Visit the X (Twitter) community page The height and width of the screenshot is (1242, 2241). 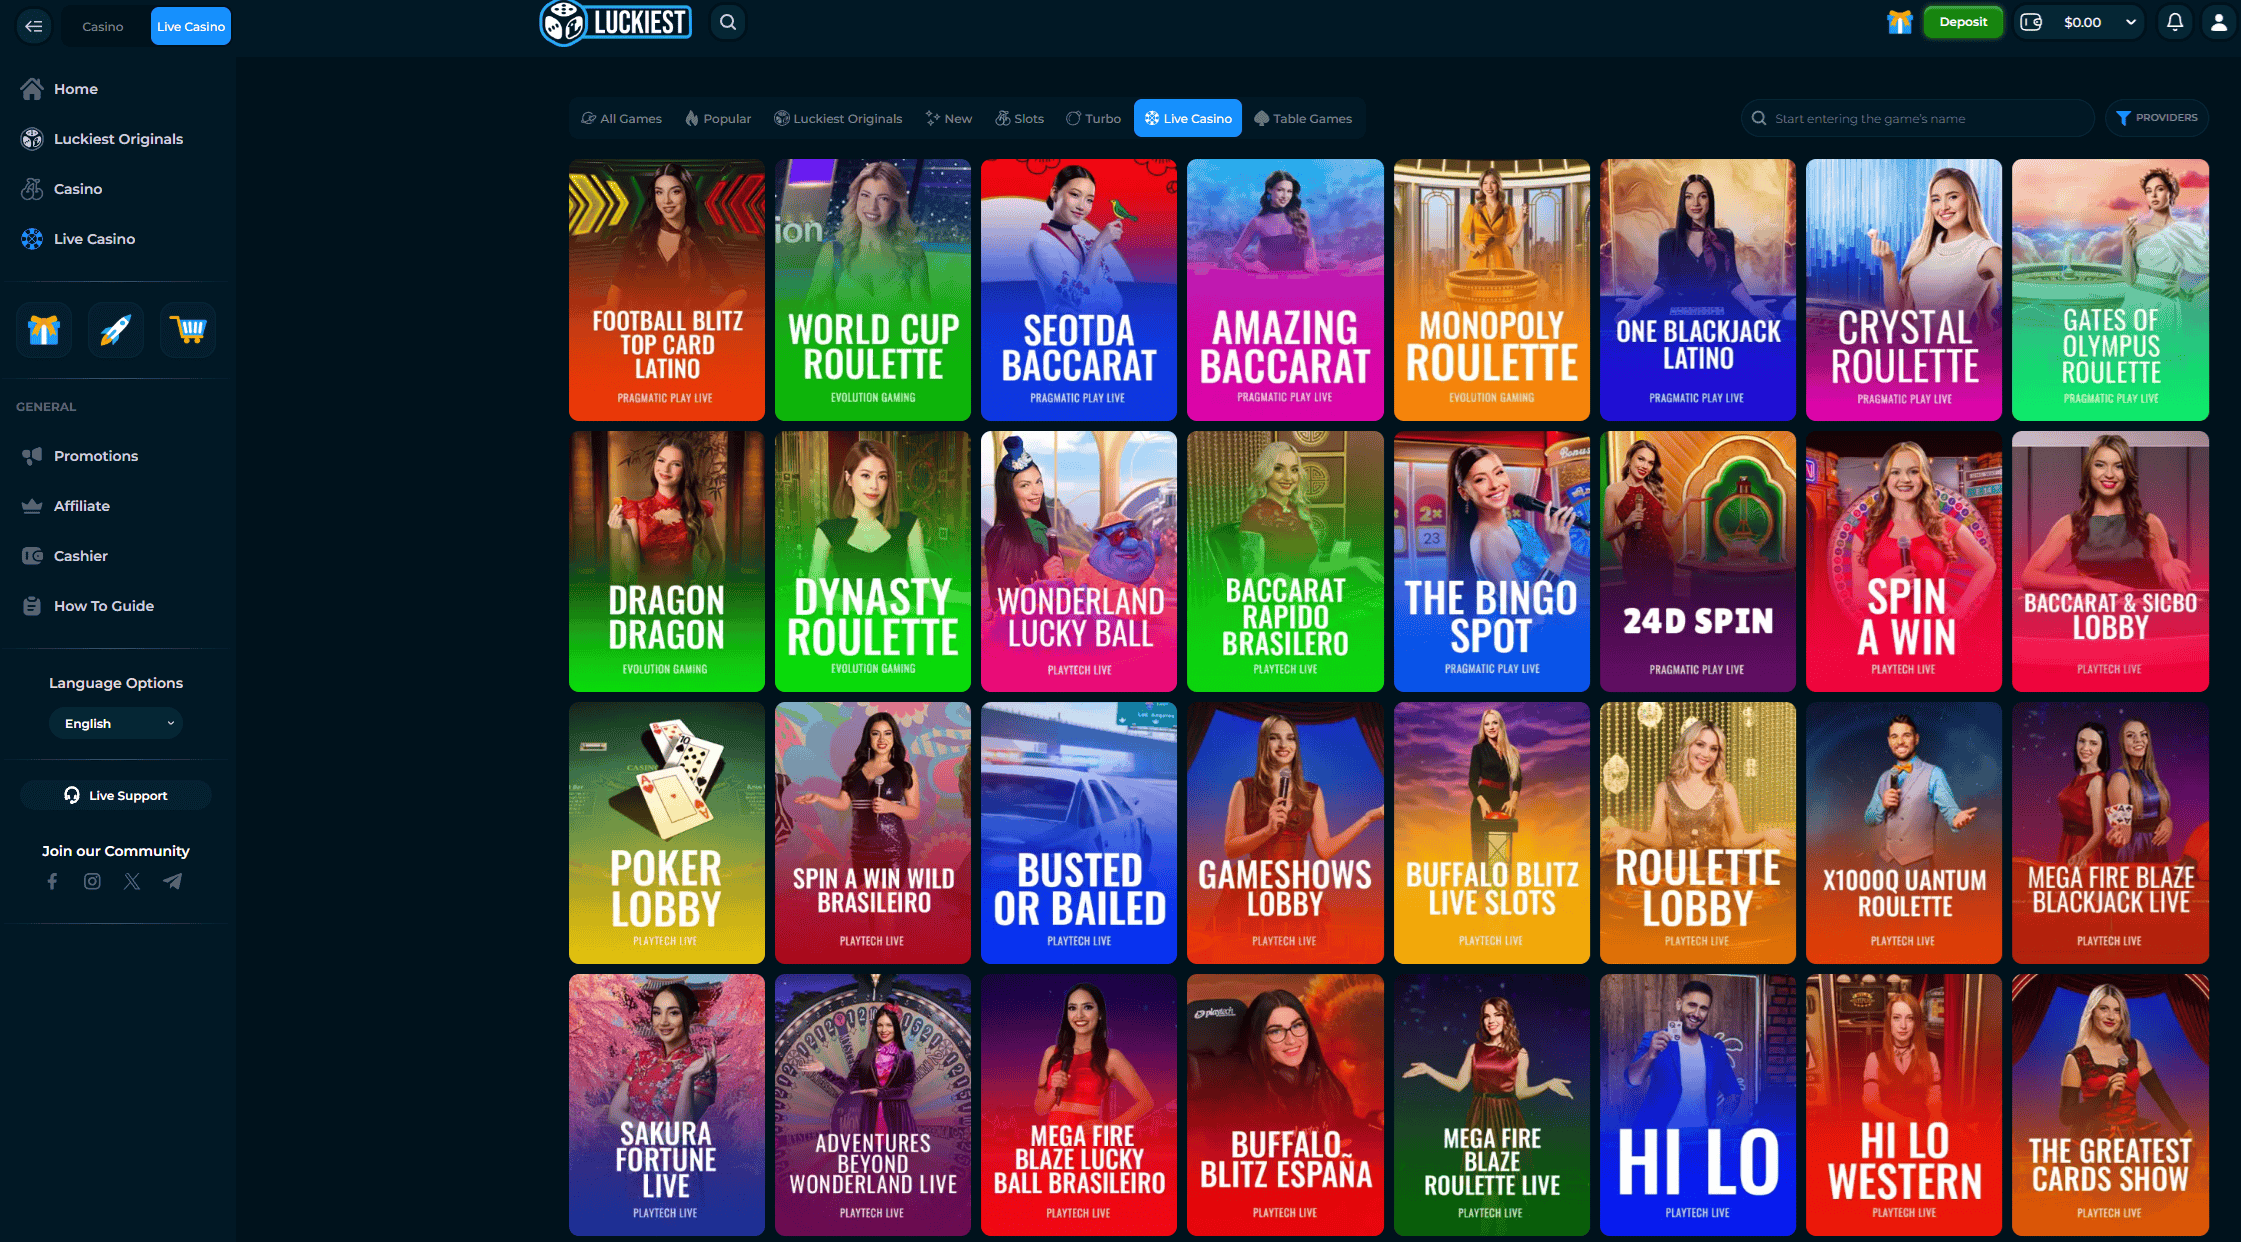(x=132, y=881)
